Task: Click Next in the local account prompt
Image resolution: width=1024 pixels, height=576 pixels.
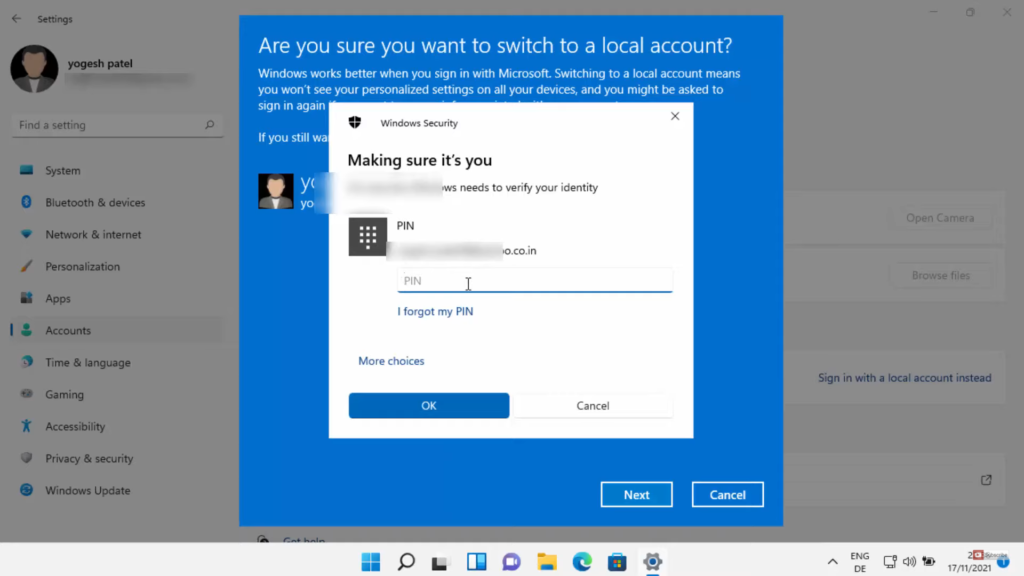Action: (x=636, y=494)
